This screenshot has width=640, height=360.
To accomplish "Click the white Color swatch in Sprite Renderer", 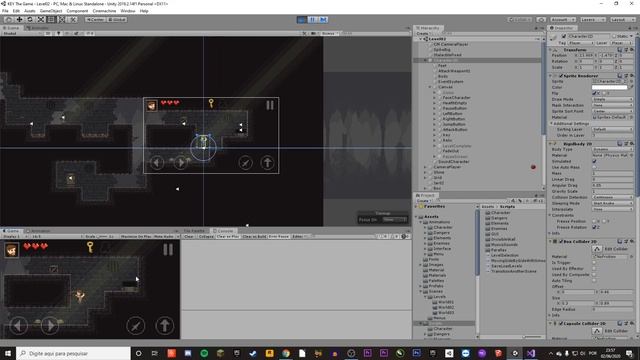I will [609, 87].
